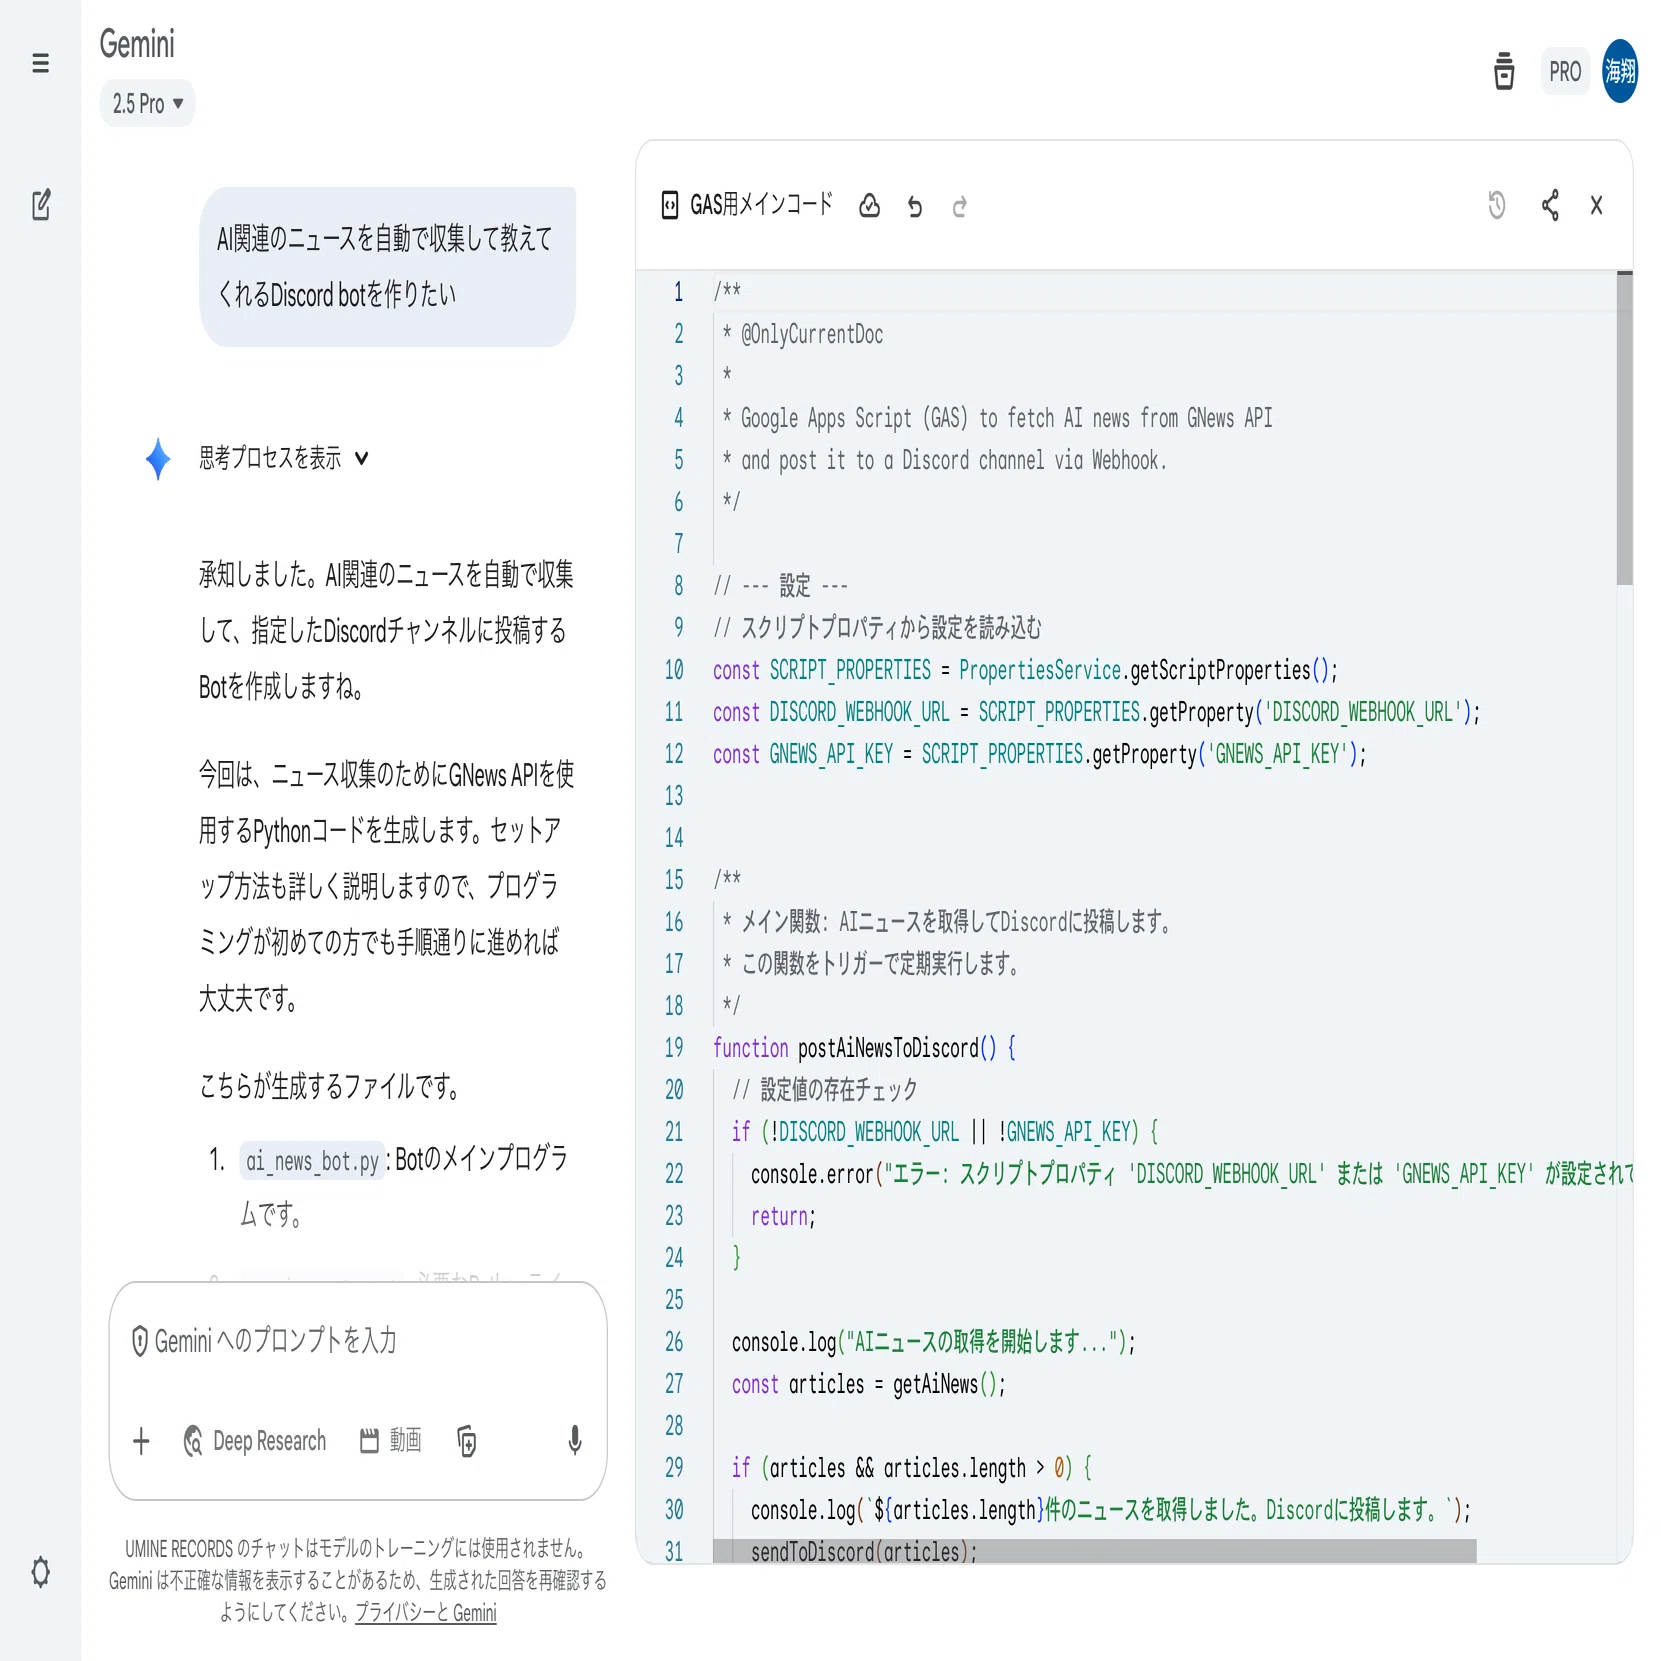
Task: Click the PRO badge
Action: 1565,72
